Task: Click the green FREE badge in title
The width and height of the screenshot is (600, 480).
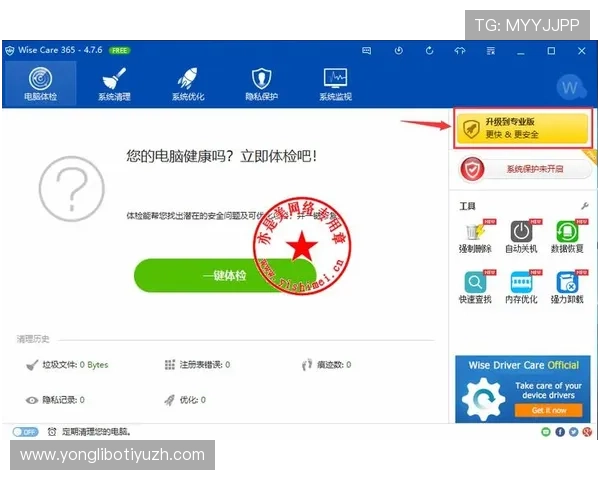Action: pos(119,51)
